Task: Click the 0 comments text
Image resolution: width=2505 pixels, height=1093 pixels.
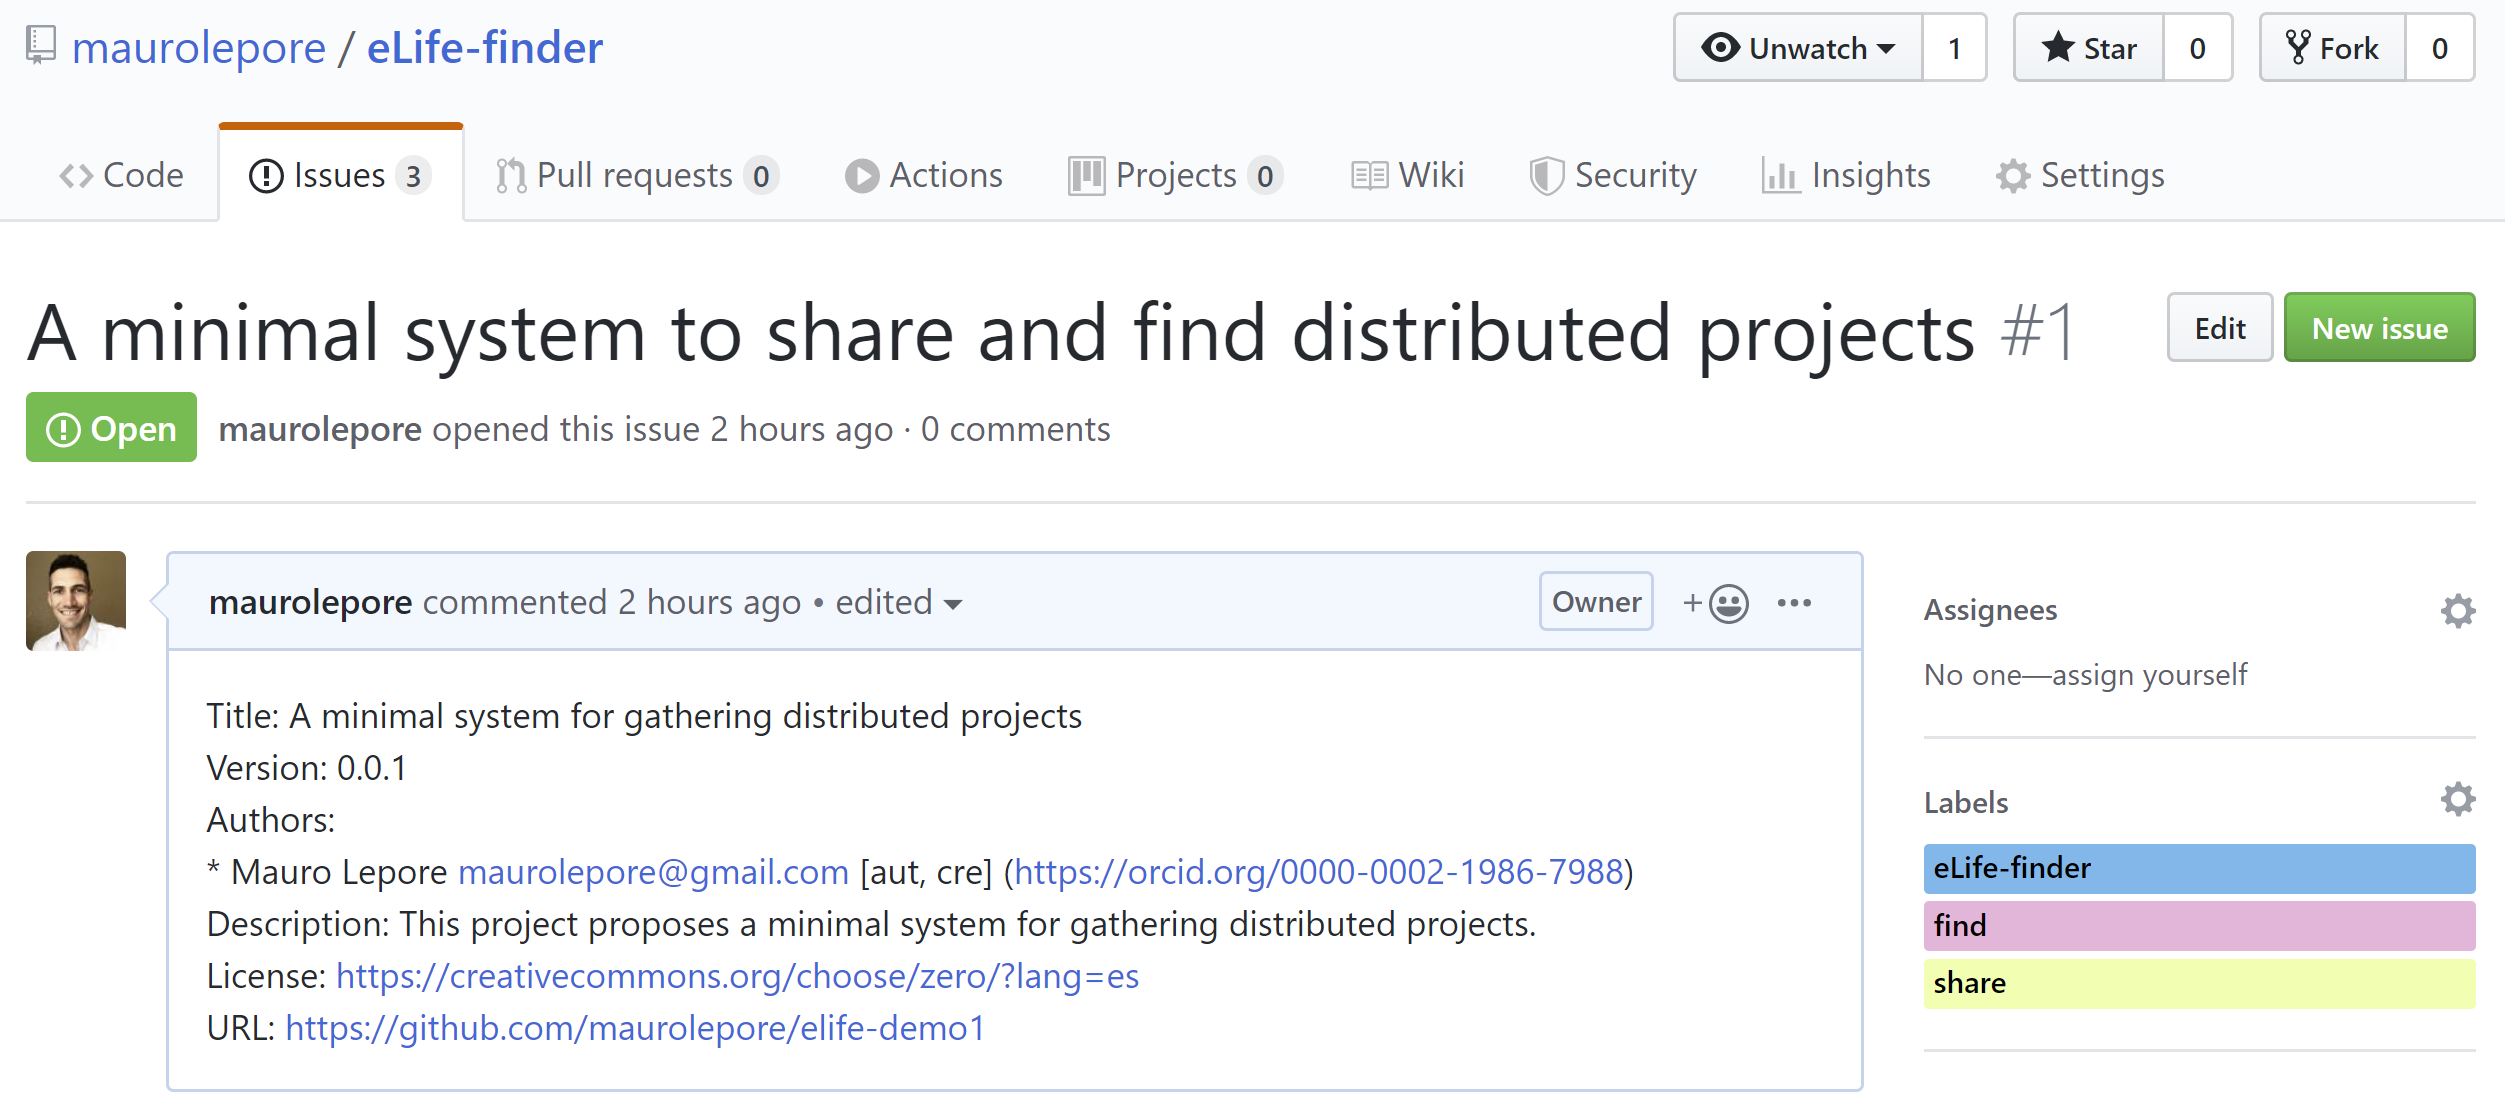Action: (1015, 429)
